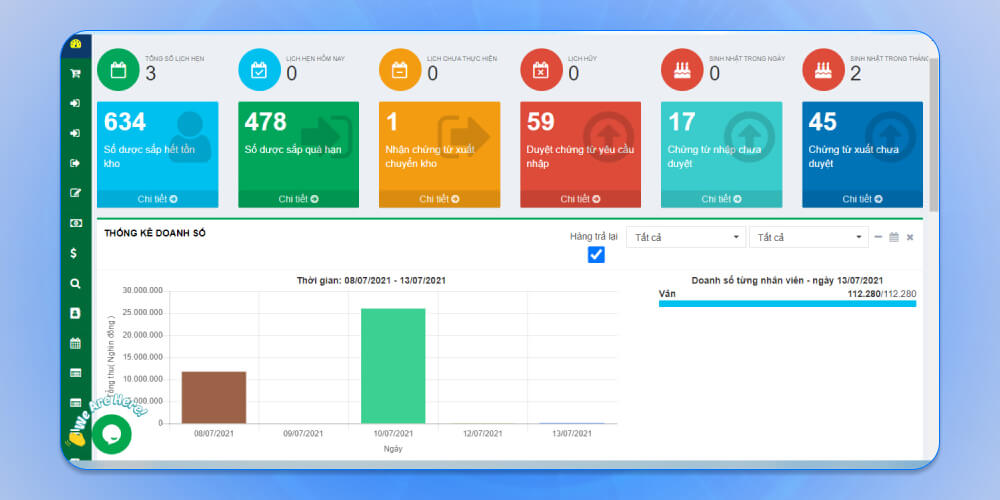Click the edit pencil icon in sidebar
Screen dimensions: 1000x500
click(75, 193)
